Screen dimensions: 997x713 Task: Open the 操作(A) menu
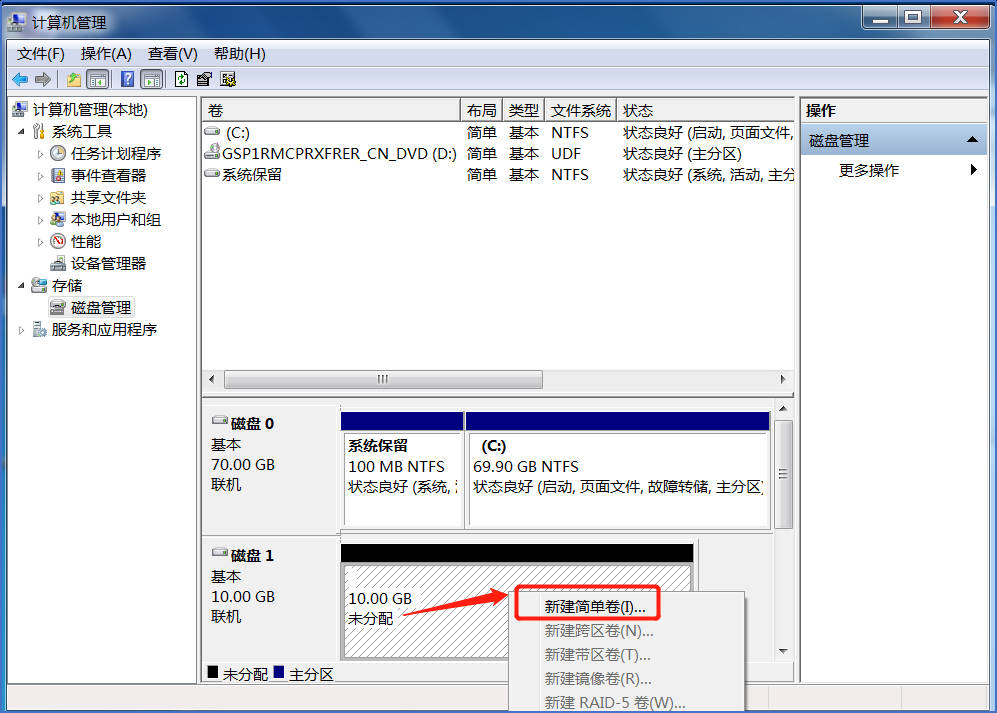pyautogui.click(x=106, y=54)
